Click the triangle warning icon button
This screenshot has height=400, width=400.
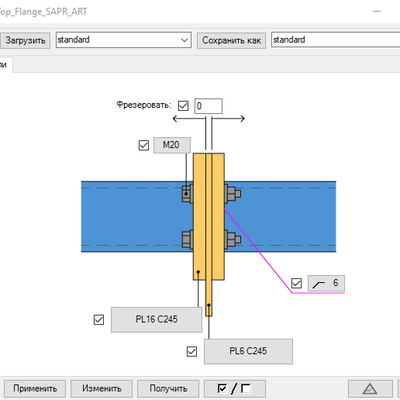click(370, 389)
